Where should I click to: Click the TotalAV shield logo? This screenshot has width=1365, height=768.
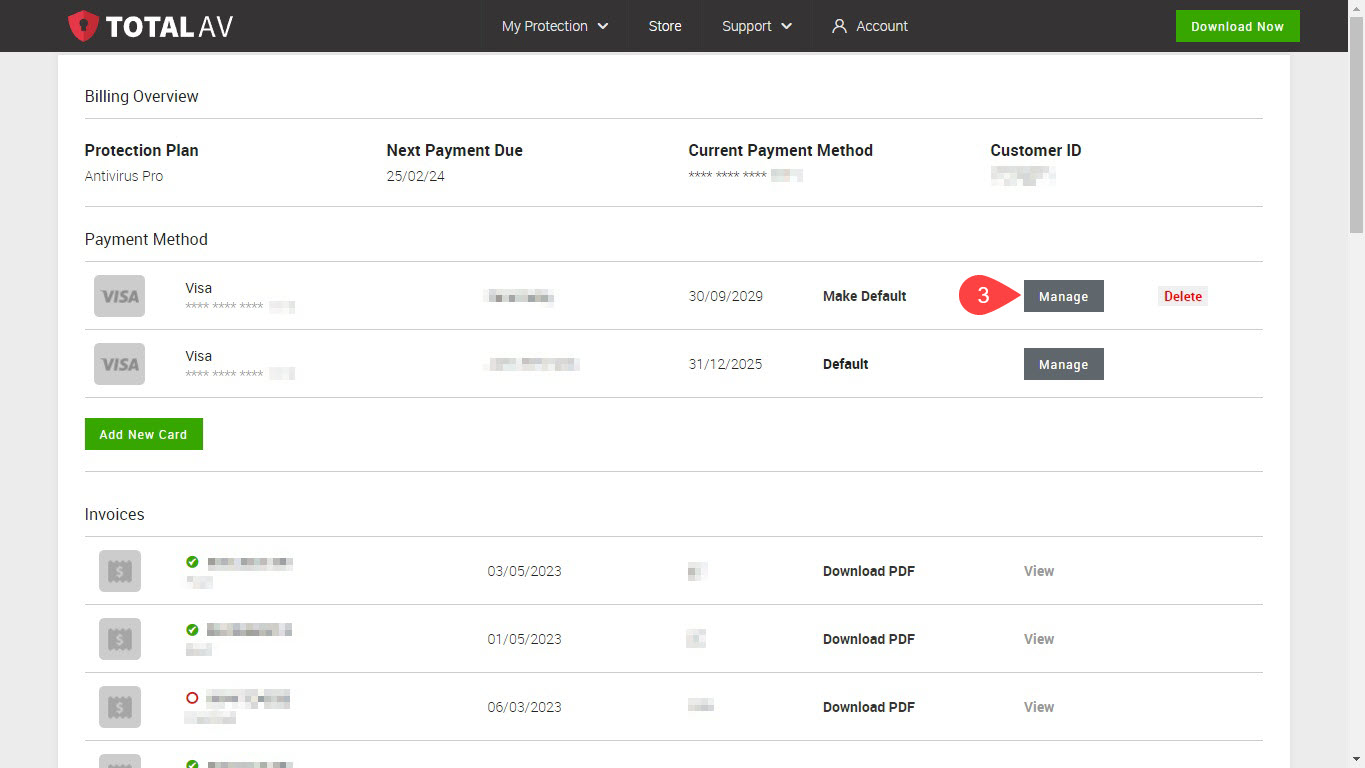(83, 26)
